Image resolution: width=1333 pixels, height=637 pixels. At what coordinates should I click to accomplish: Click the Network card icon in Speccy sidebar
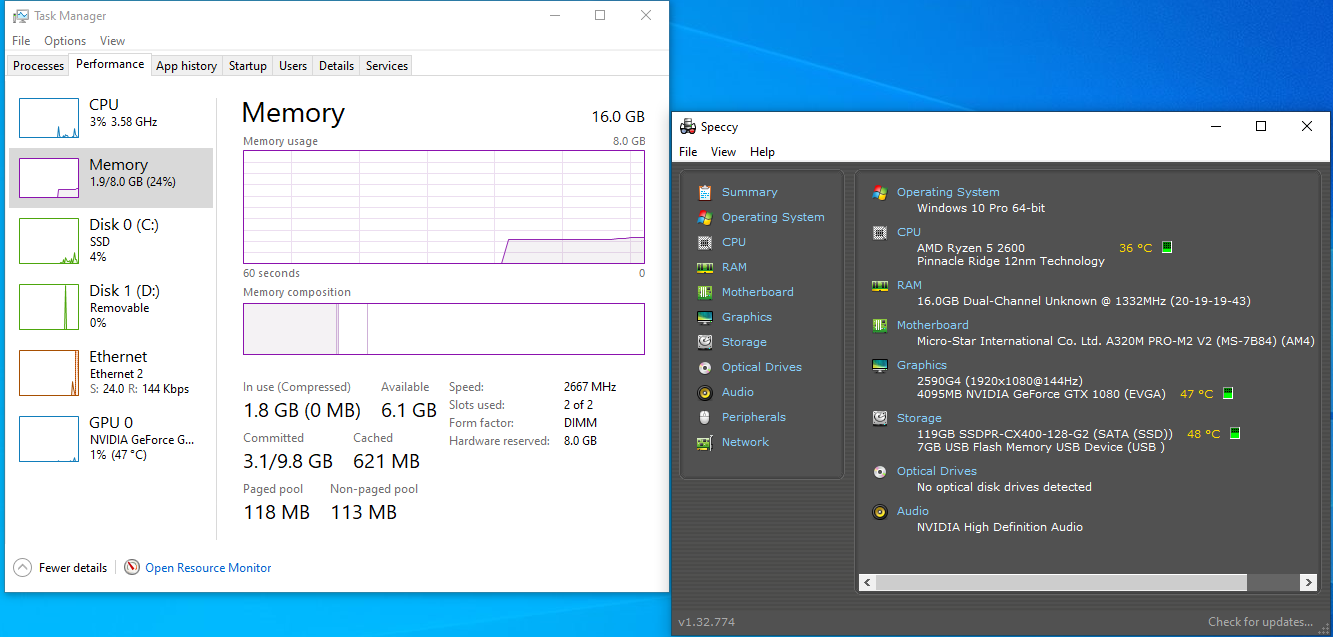pyautogui.click(x=705, y=442)
